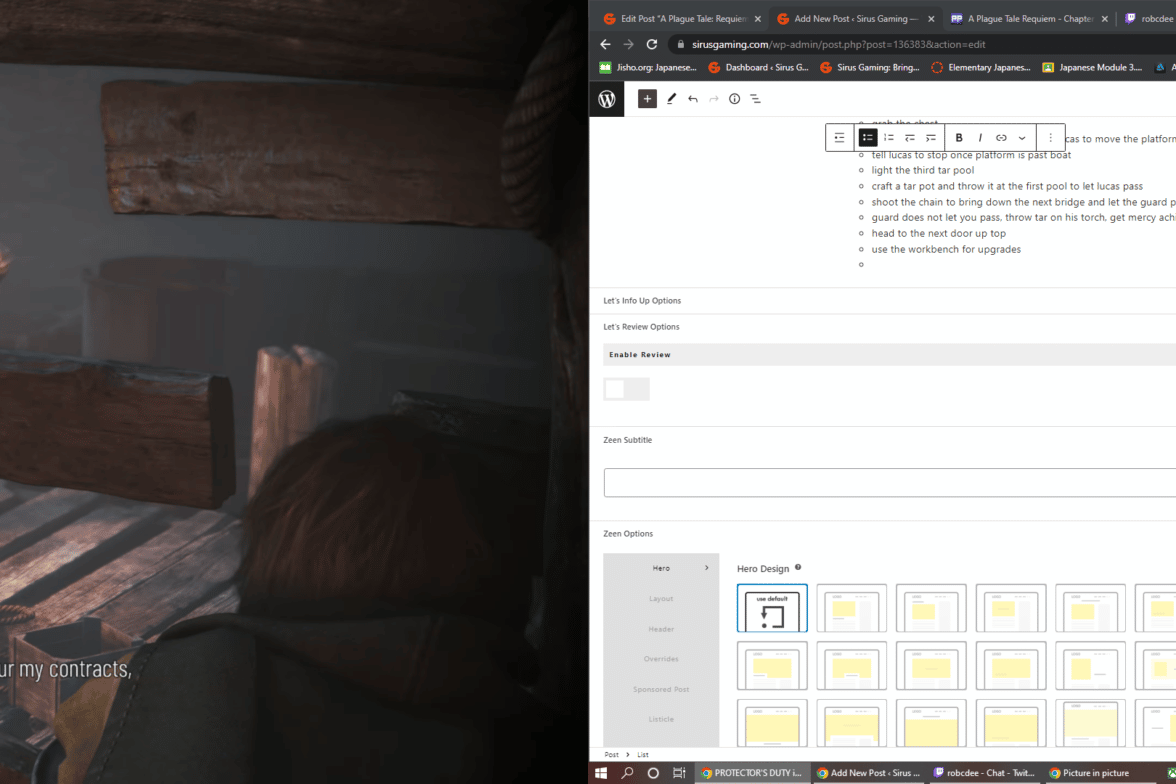Click the list block type icon in the block toolbar
The image size is (1176, 784).
[x=839, y=138]
